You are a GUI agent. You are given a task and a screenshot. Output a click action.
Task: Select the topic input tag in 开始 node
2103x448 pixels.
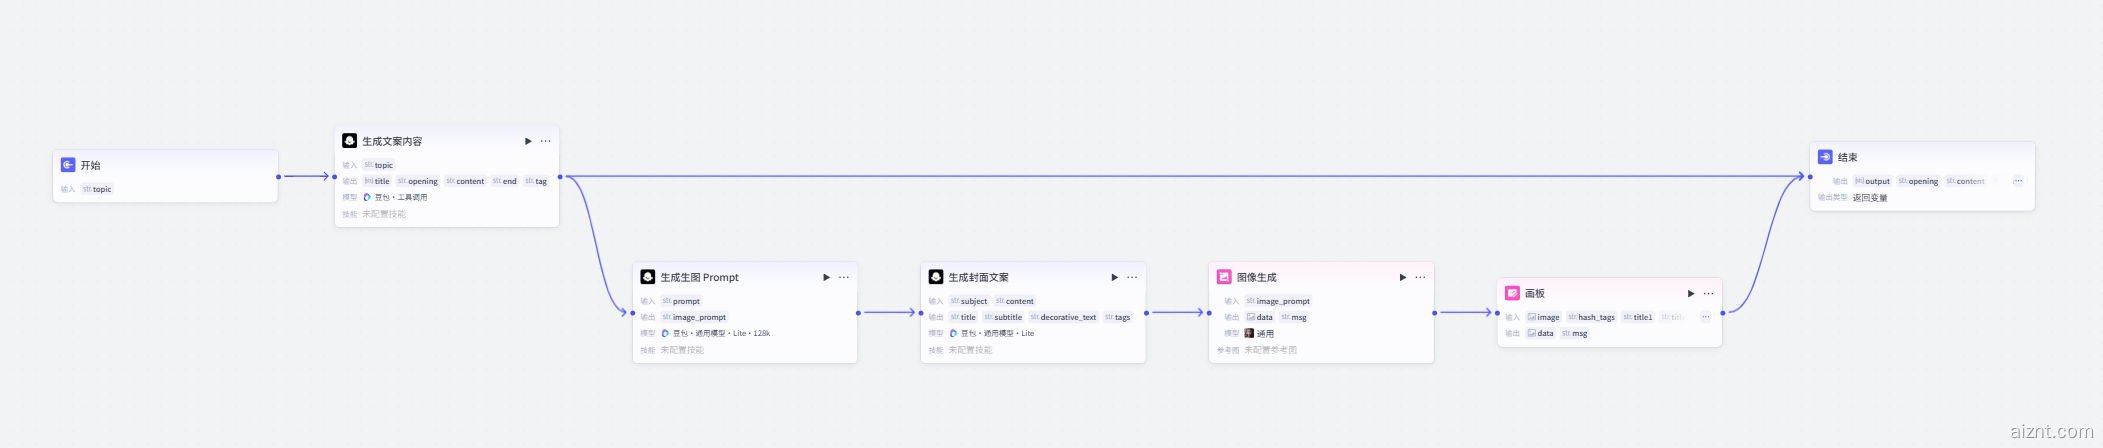[x=97, y=189]
